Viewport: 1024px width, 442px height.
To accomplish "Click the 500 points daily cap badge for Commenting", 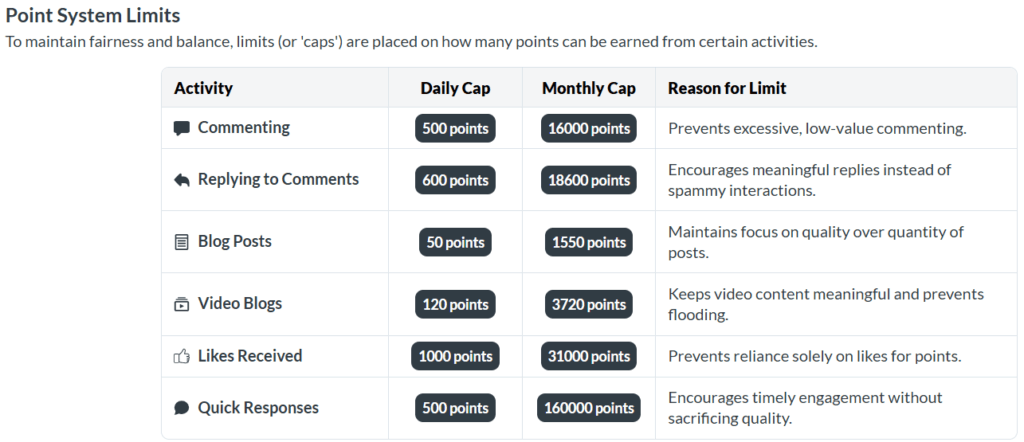I will (x=455, y=128).
